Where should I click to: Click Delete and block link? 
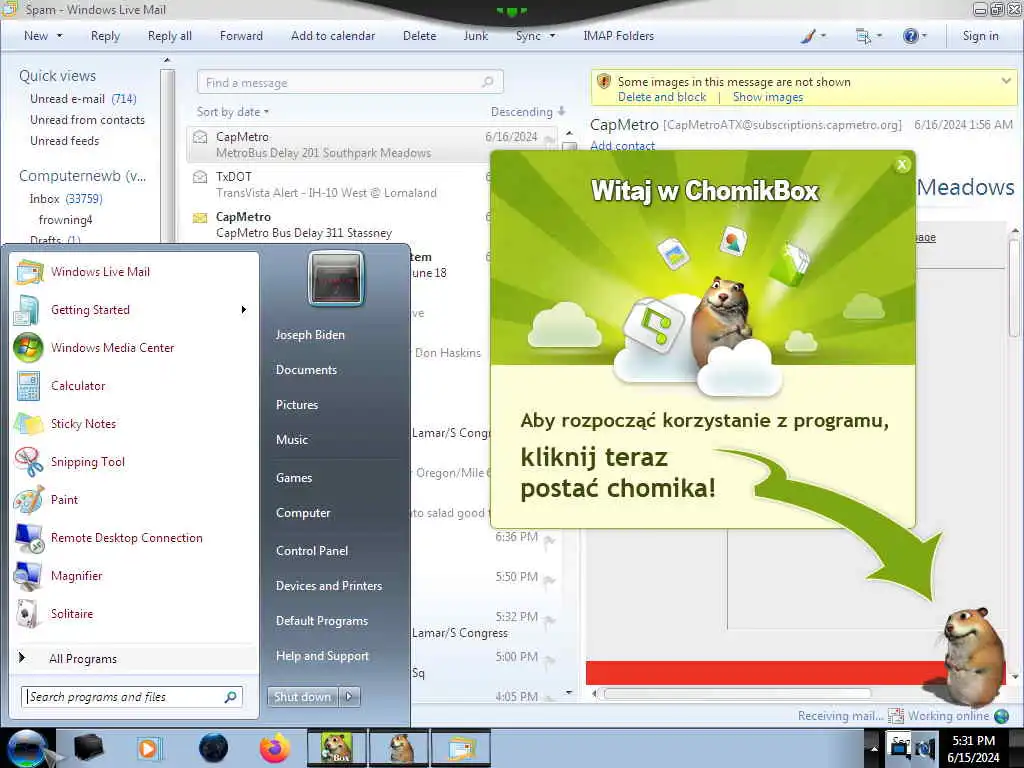(x=662, y=97)
